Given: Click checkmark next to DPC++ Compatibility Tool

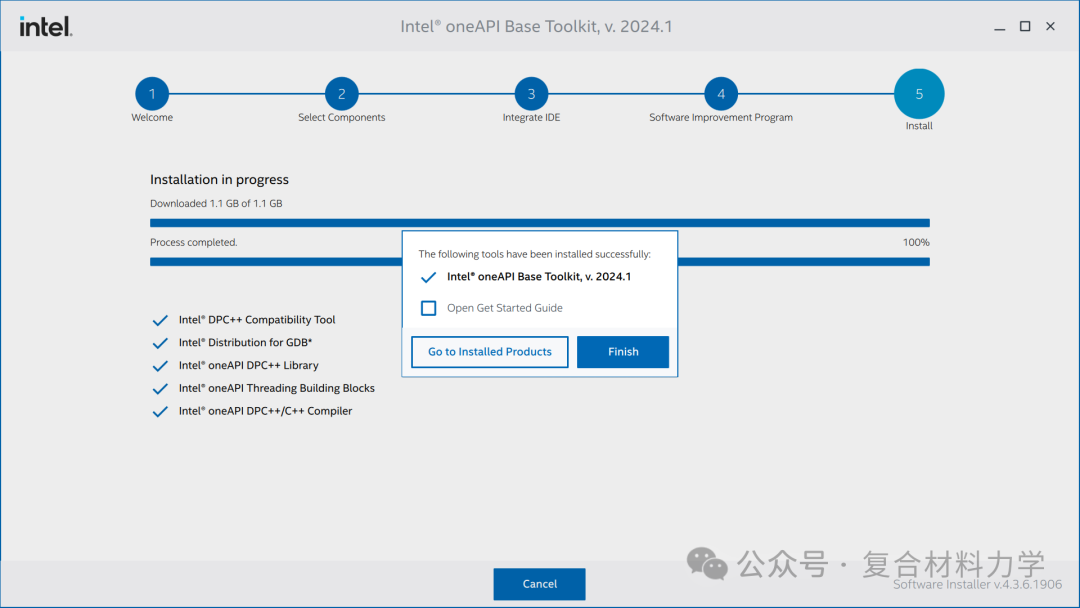Looking at the screenshot, I should [160, 320].
